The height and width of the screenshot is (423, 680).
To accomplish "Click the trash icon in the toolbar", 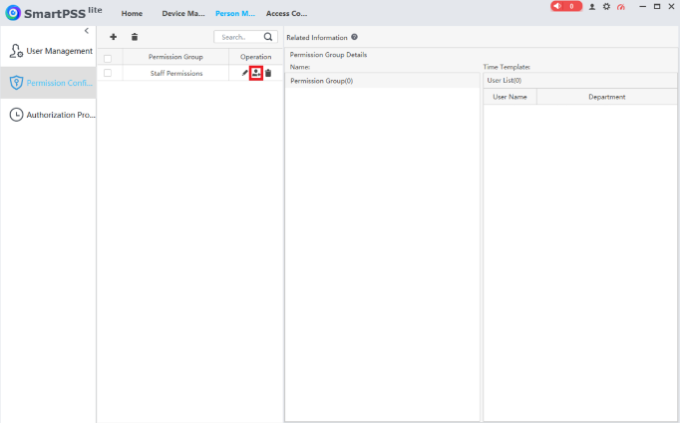I will pos(134,37).
